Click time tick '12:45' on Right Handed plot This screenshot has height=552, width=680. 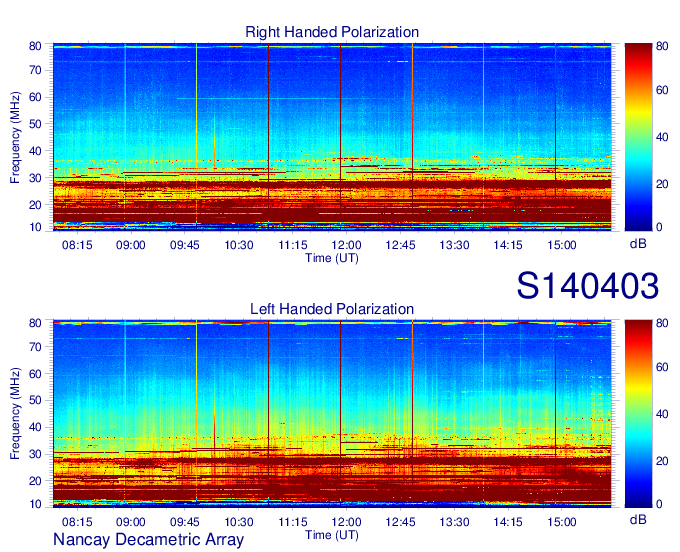400,245
